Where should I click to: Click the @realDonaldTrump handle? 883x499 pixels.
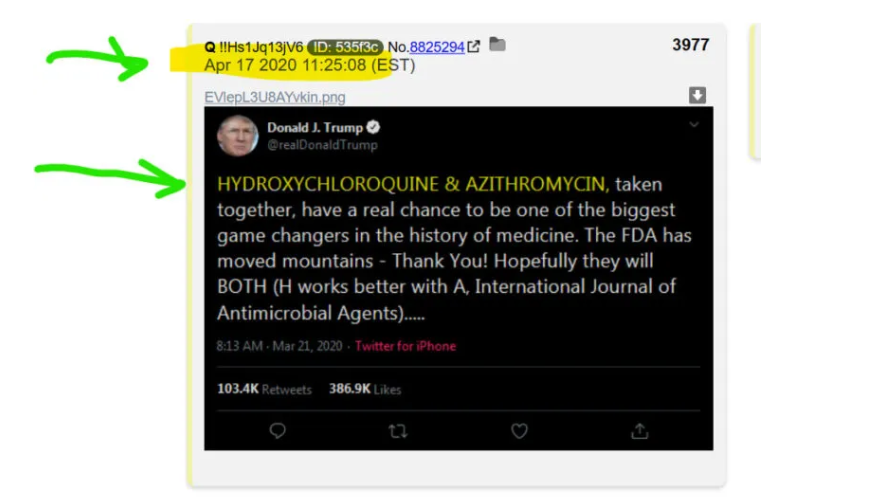point(322,145)
